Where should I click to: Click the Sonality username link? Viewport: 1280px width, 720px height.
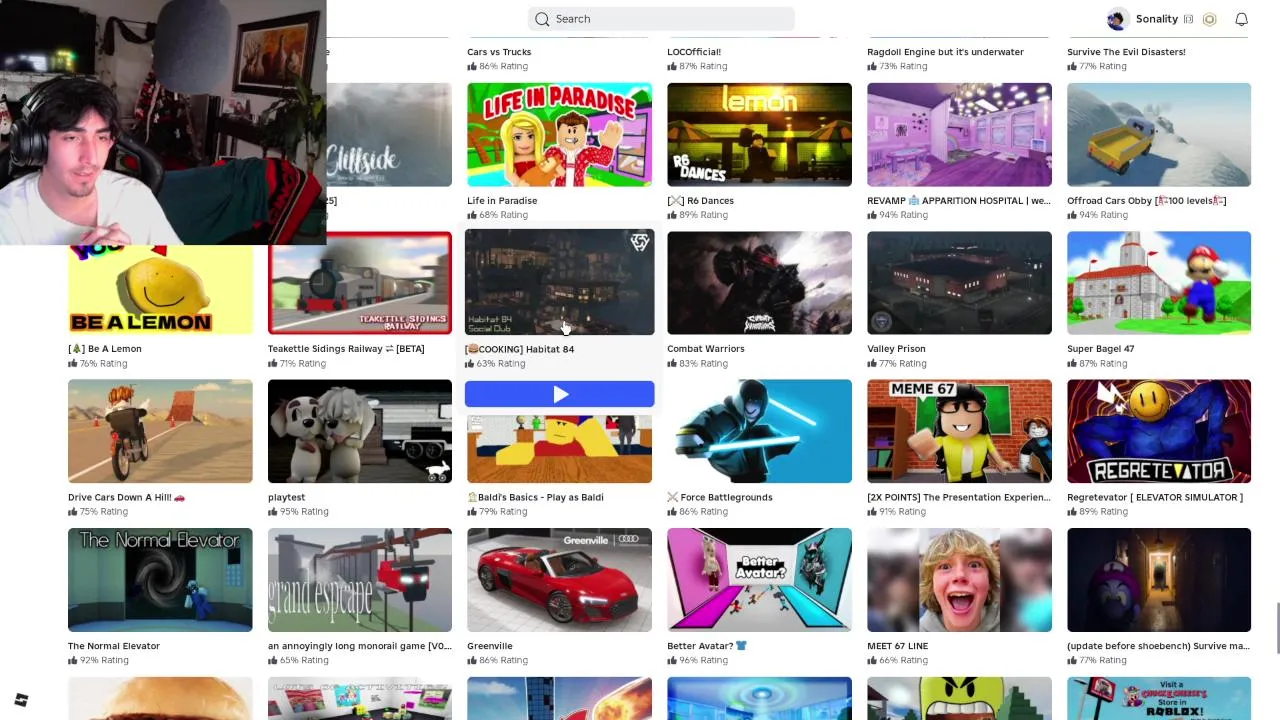click(x=1156, y=19)
